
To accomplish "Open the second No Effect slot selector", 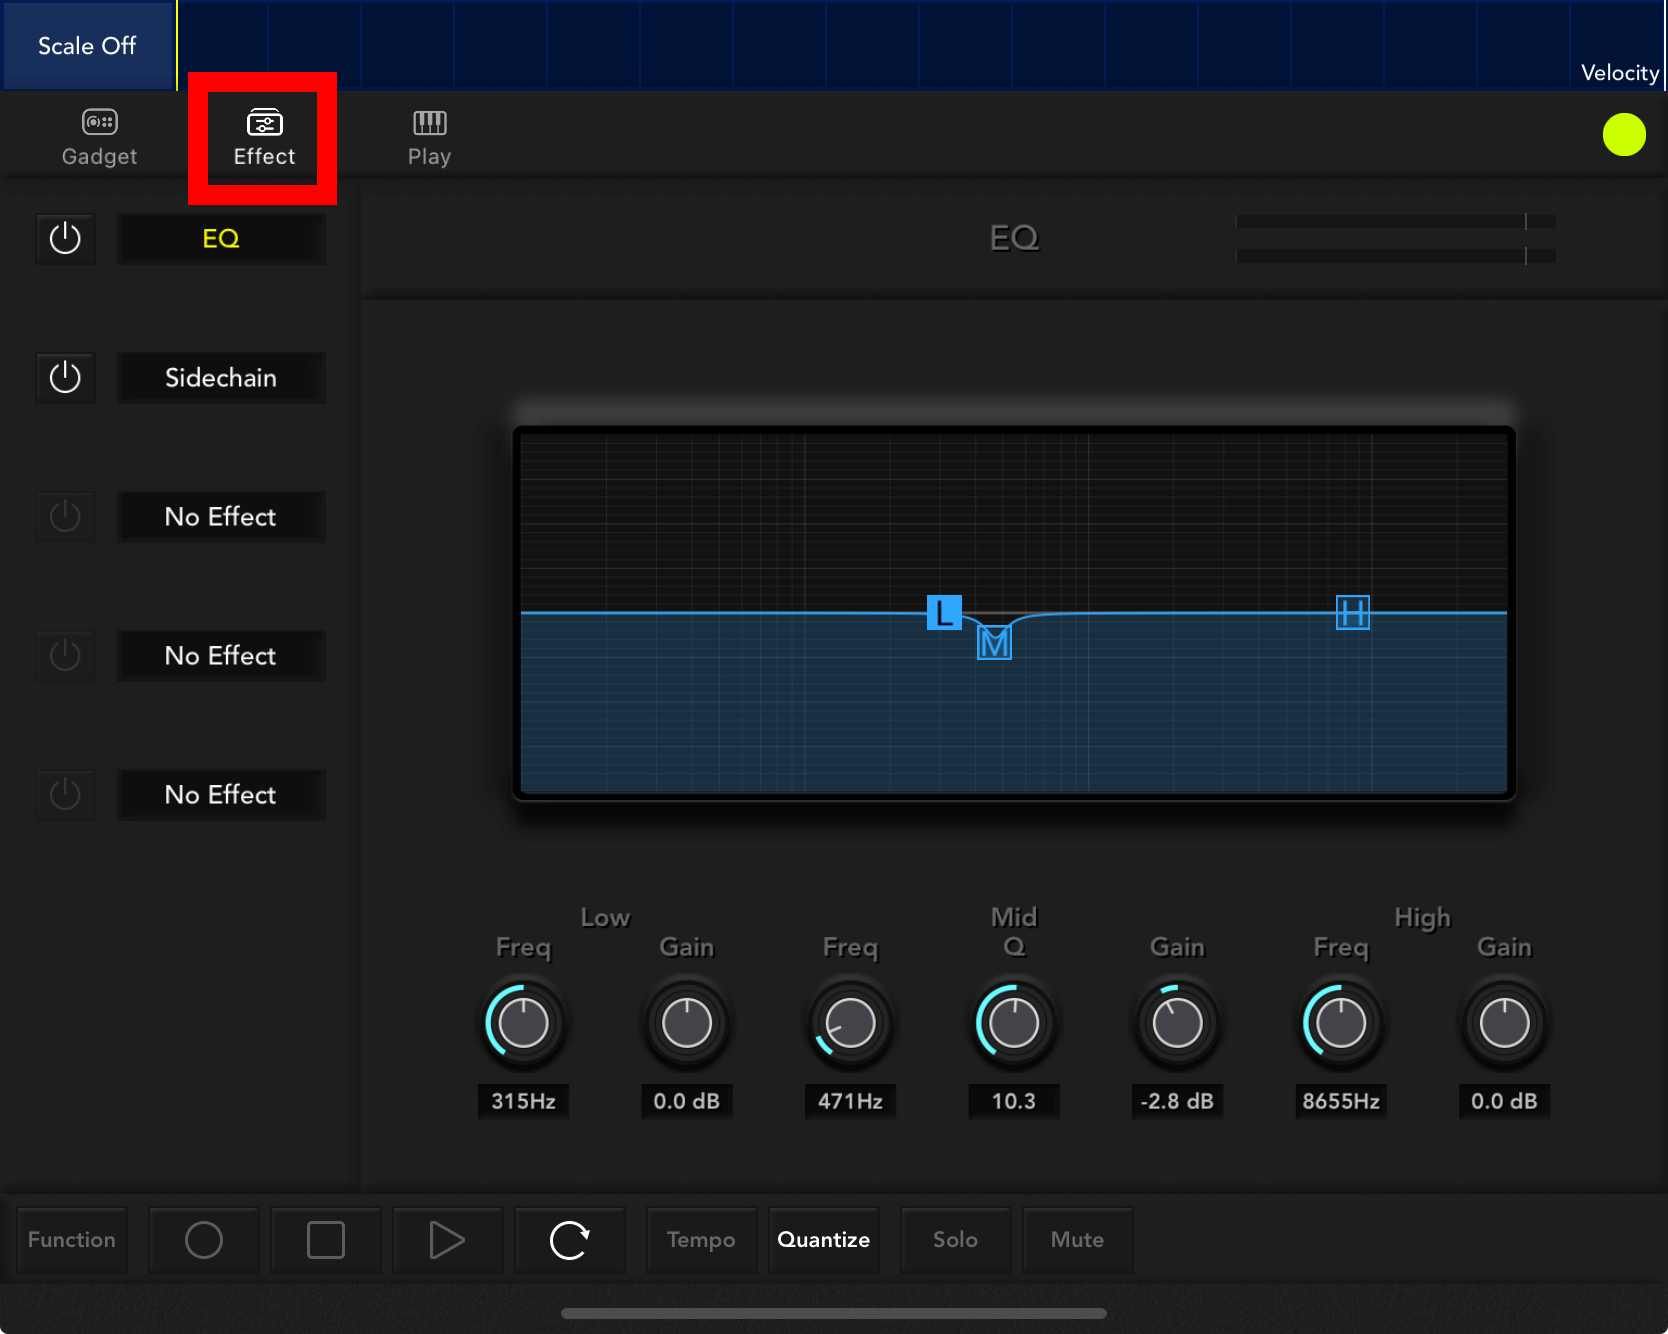I will pyautogui.click(x=221, y=655).
